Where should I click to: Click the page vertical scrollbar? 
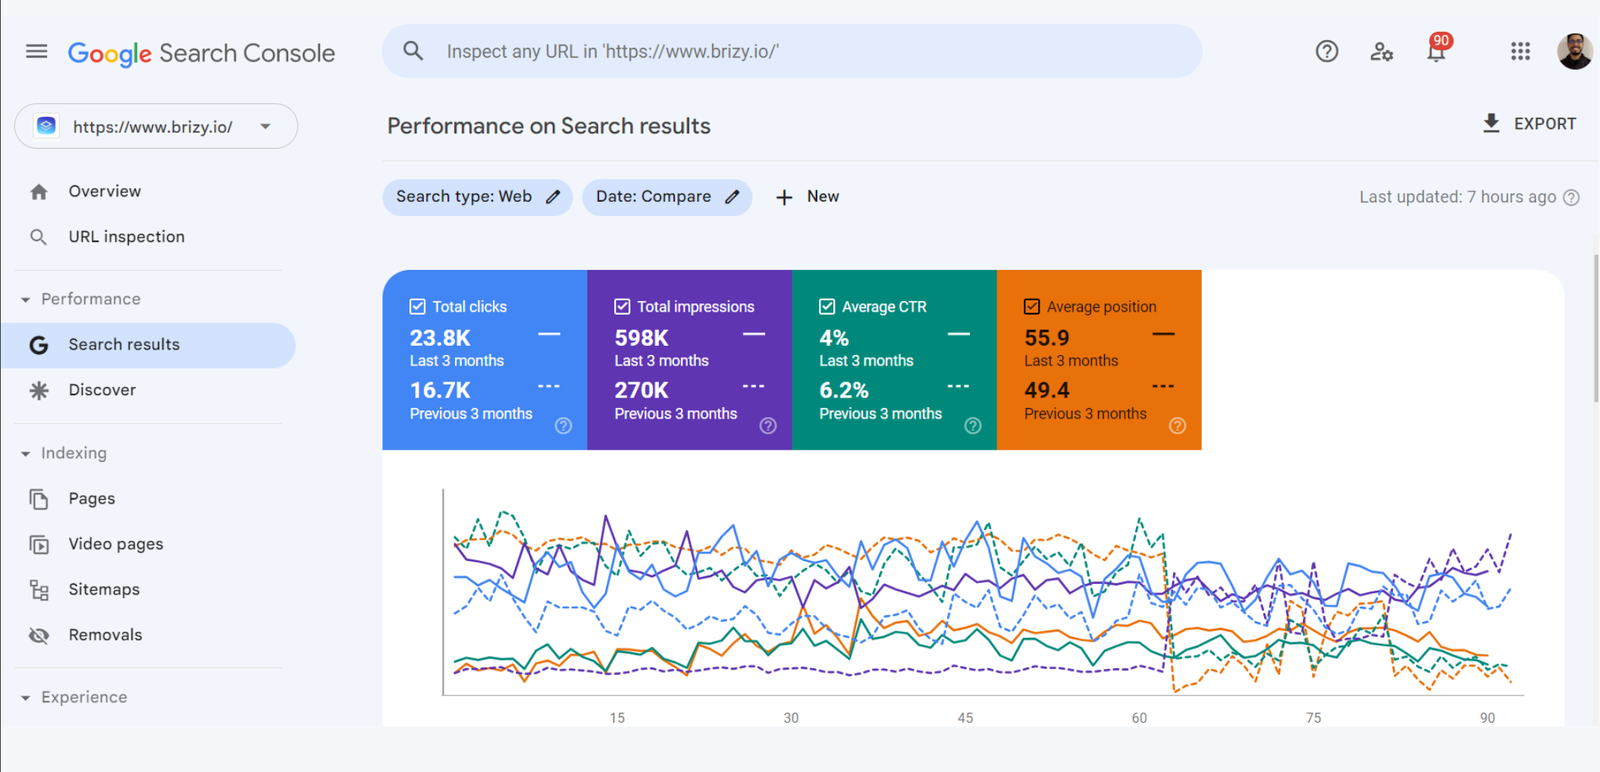coord(1595,328)
